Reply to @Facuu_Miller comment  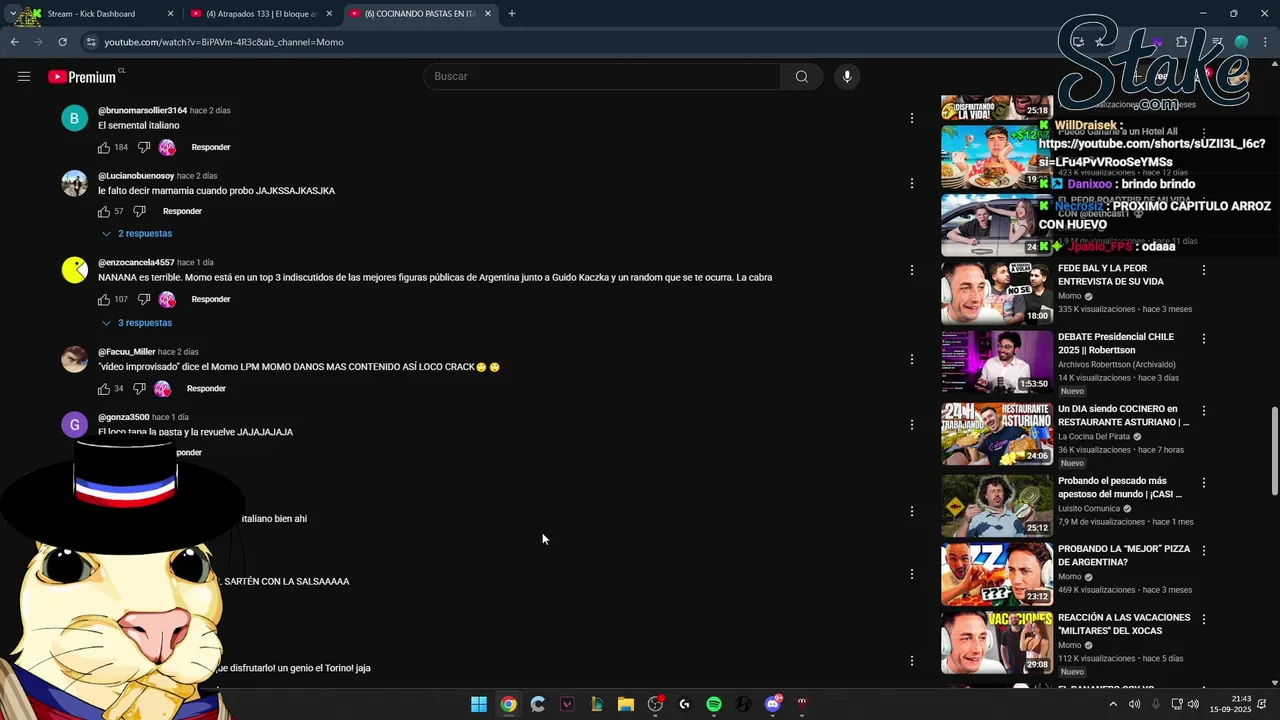pos(207,388)
